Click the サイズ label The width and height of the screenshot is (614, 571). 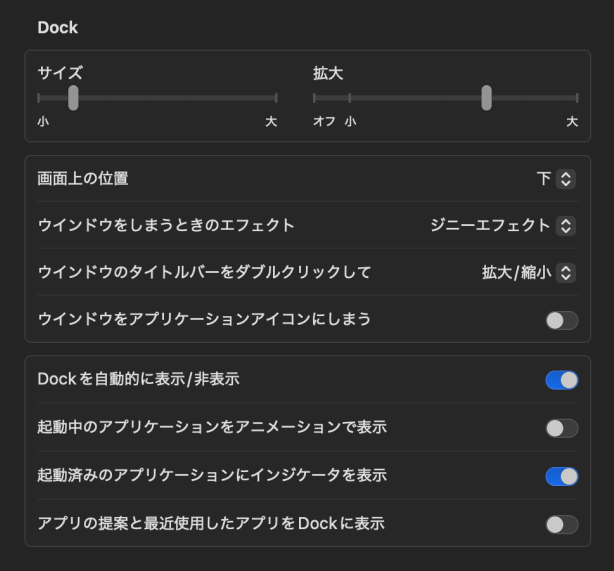(x=60, y=73)
